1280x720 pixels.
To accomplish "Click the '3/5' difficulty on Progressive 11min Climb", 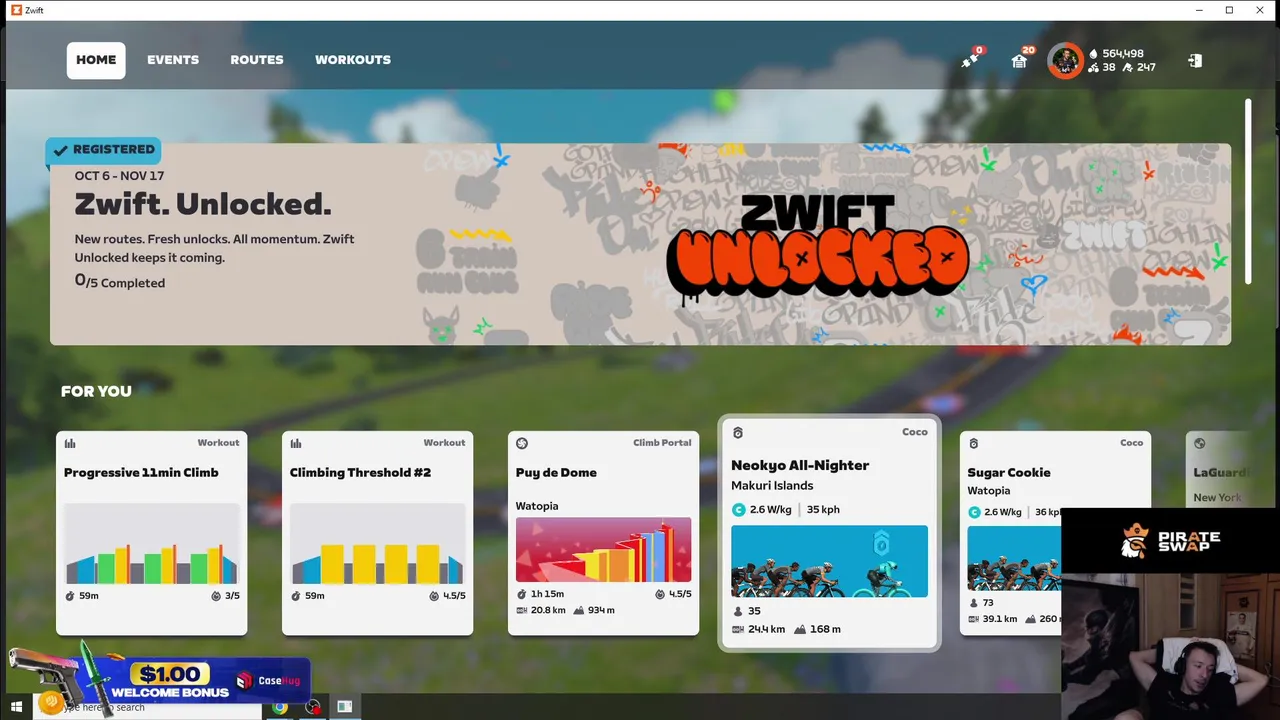I will point(232,595).
